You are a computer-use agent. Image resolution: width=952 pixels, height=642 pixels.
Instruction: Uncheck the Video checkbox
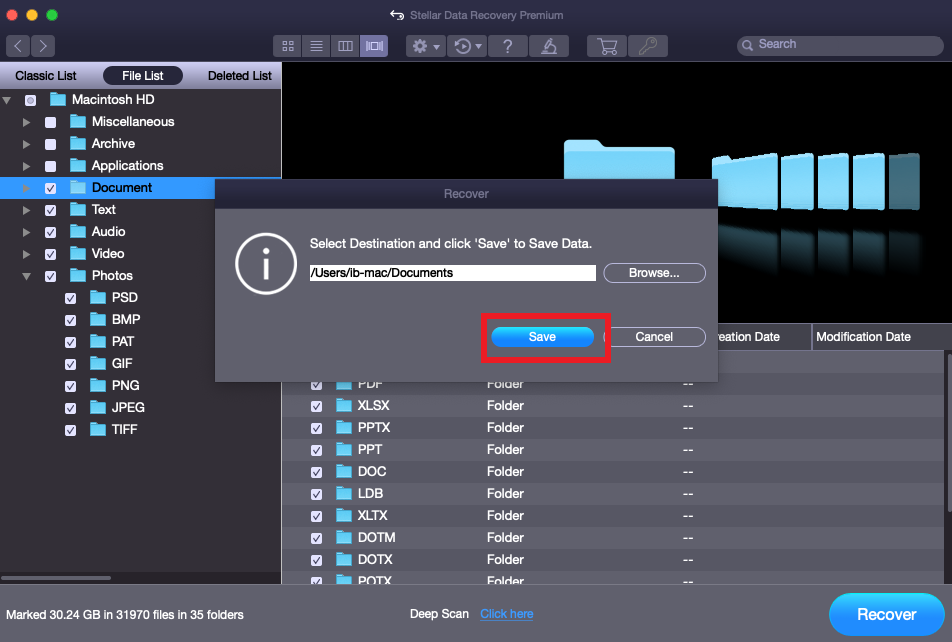click(x=50, y=254)
